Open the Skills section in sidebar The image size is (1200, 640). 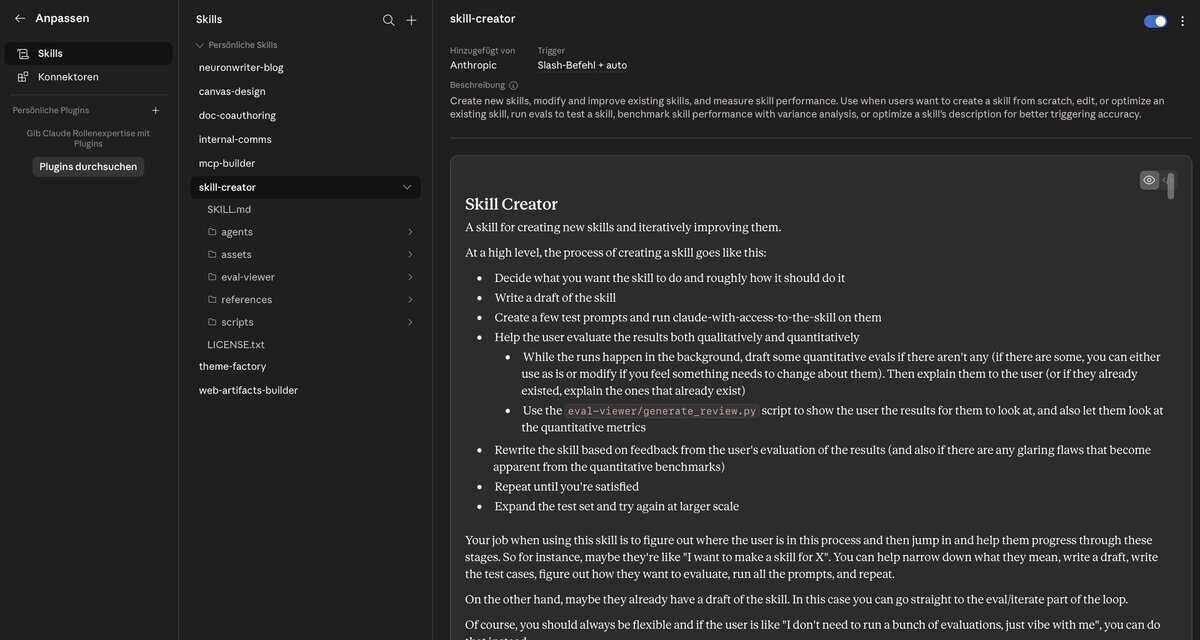click(88, 53)
